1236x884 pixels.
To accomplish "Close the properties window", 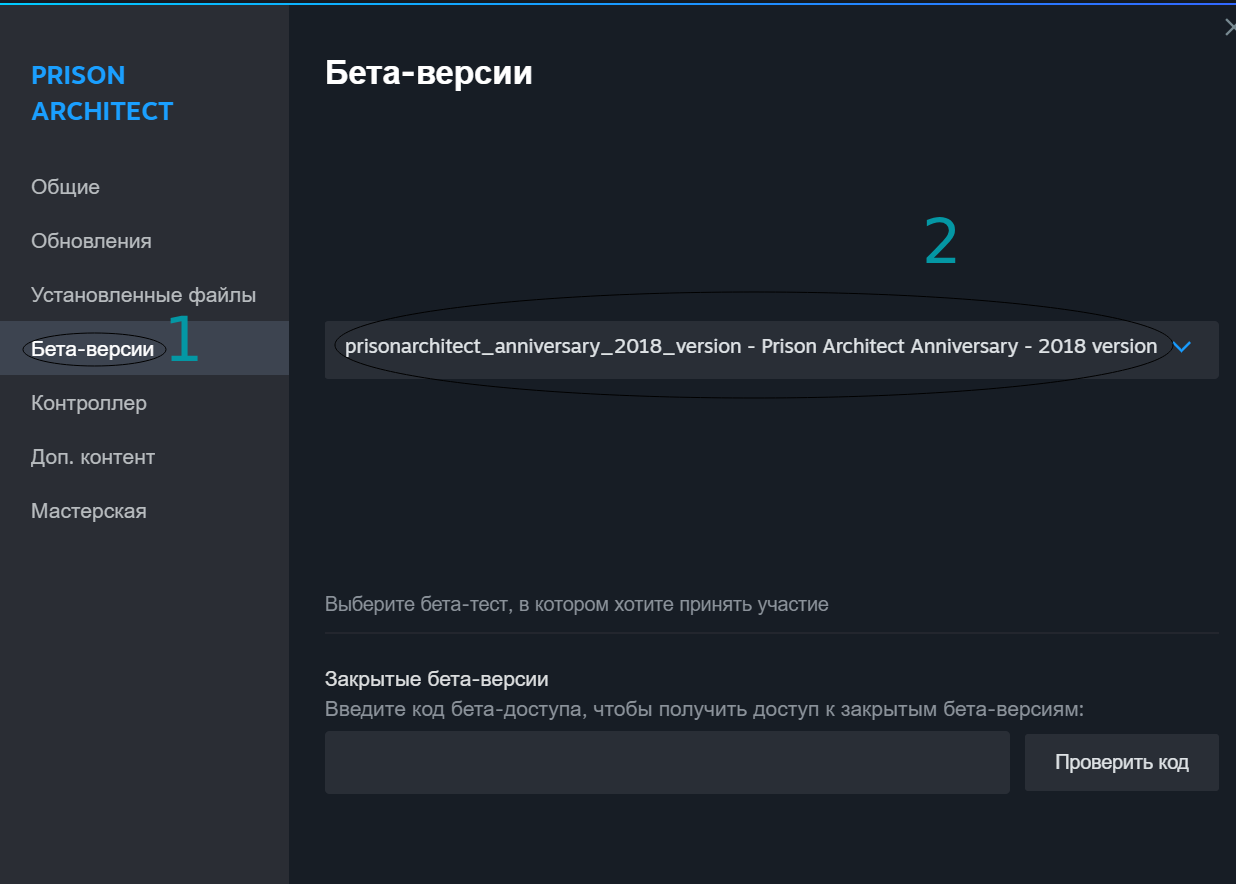I will coord(1229,28).
